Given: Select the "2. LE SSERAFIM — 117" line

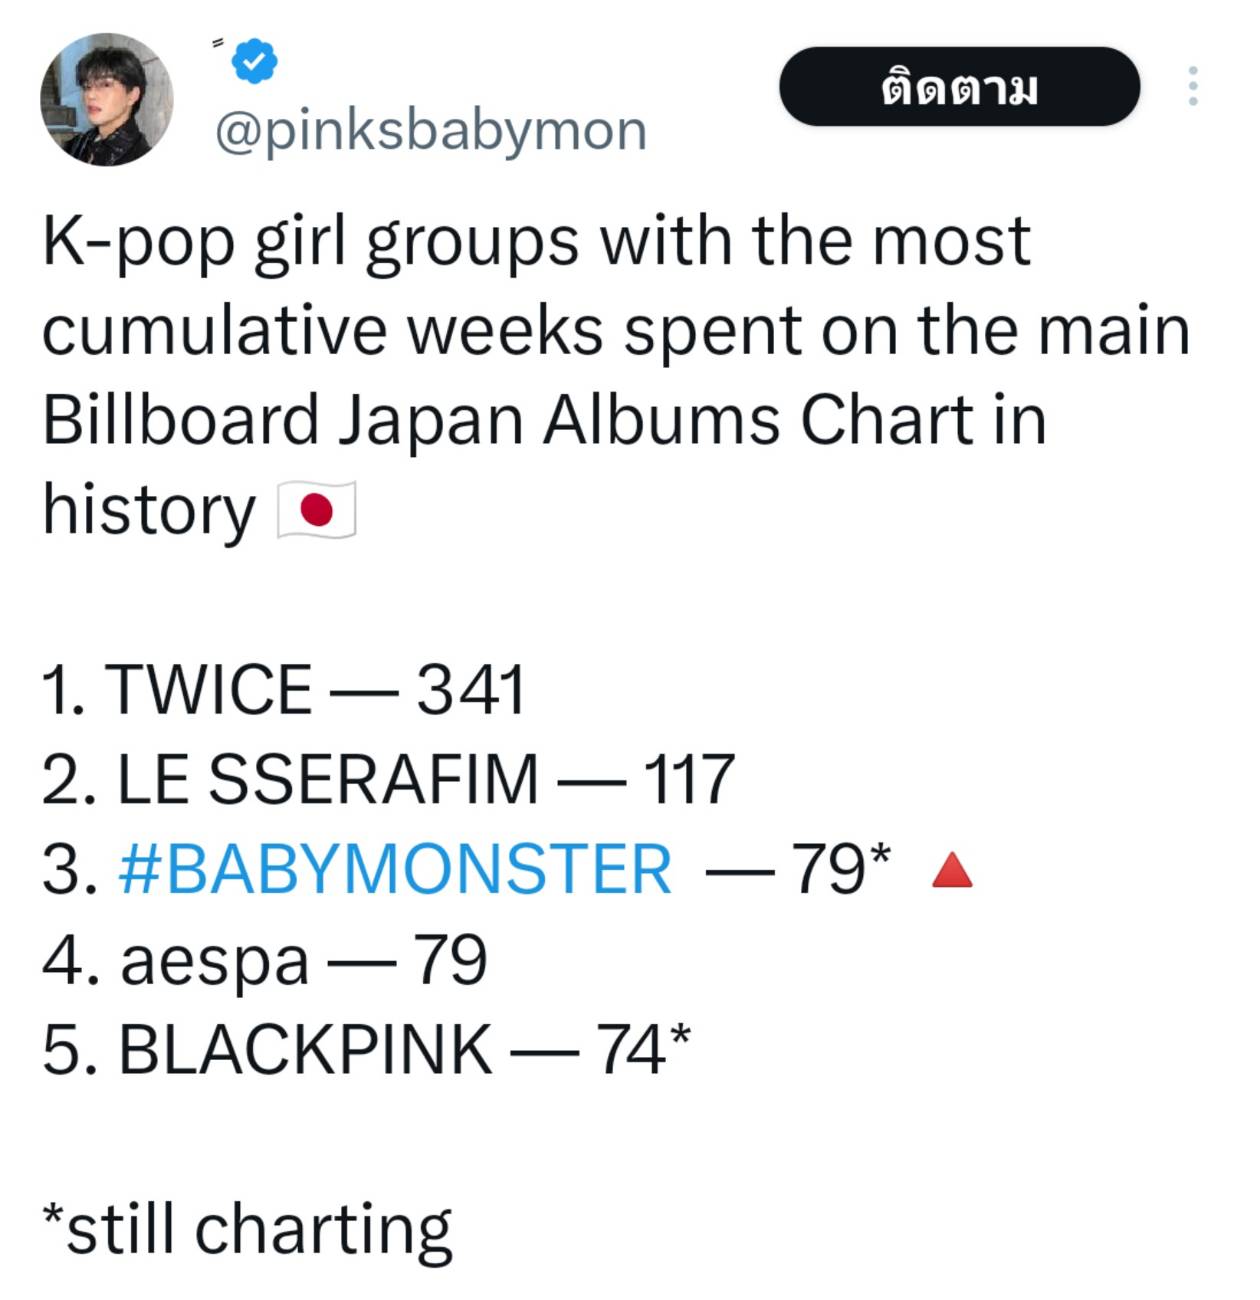Looking at the screenshot, I should point(388,780).
